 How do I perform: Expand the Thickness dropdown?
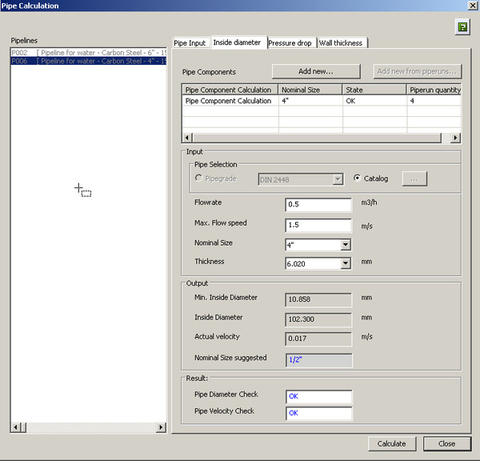point(346,263)
